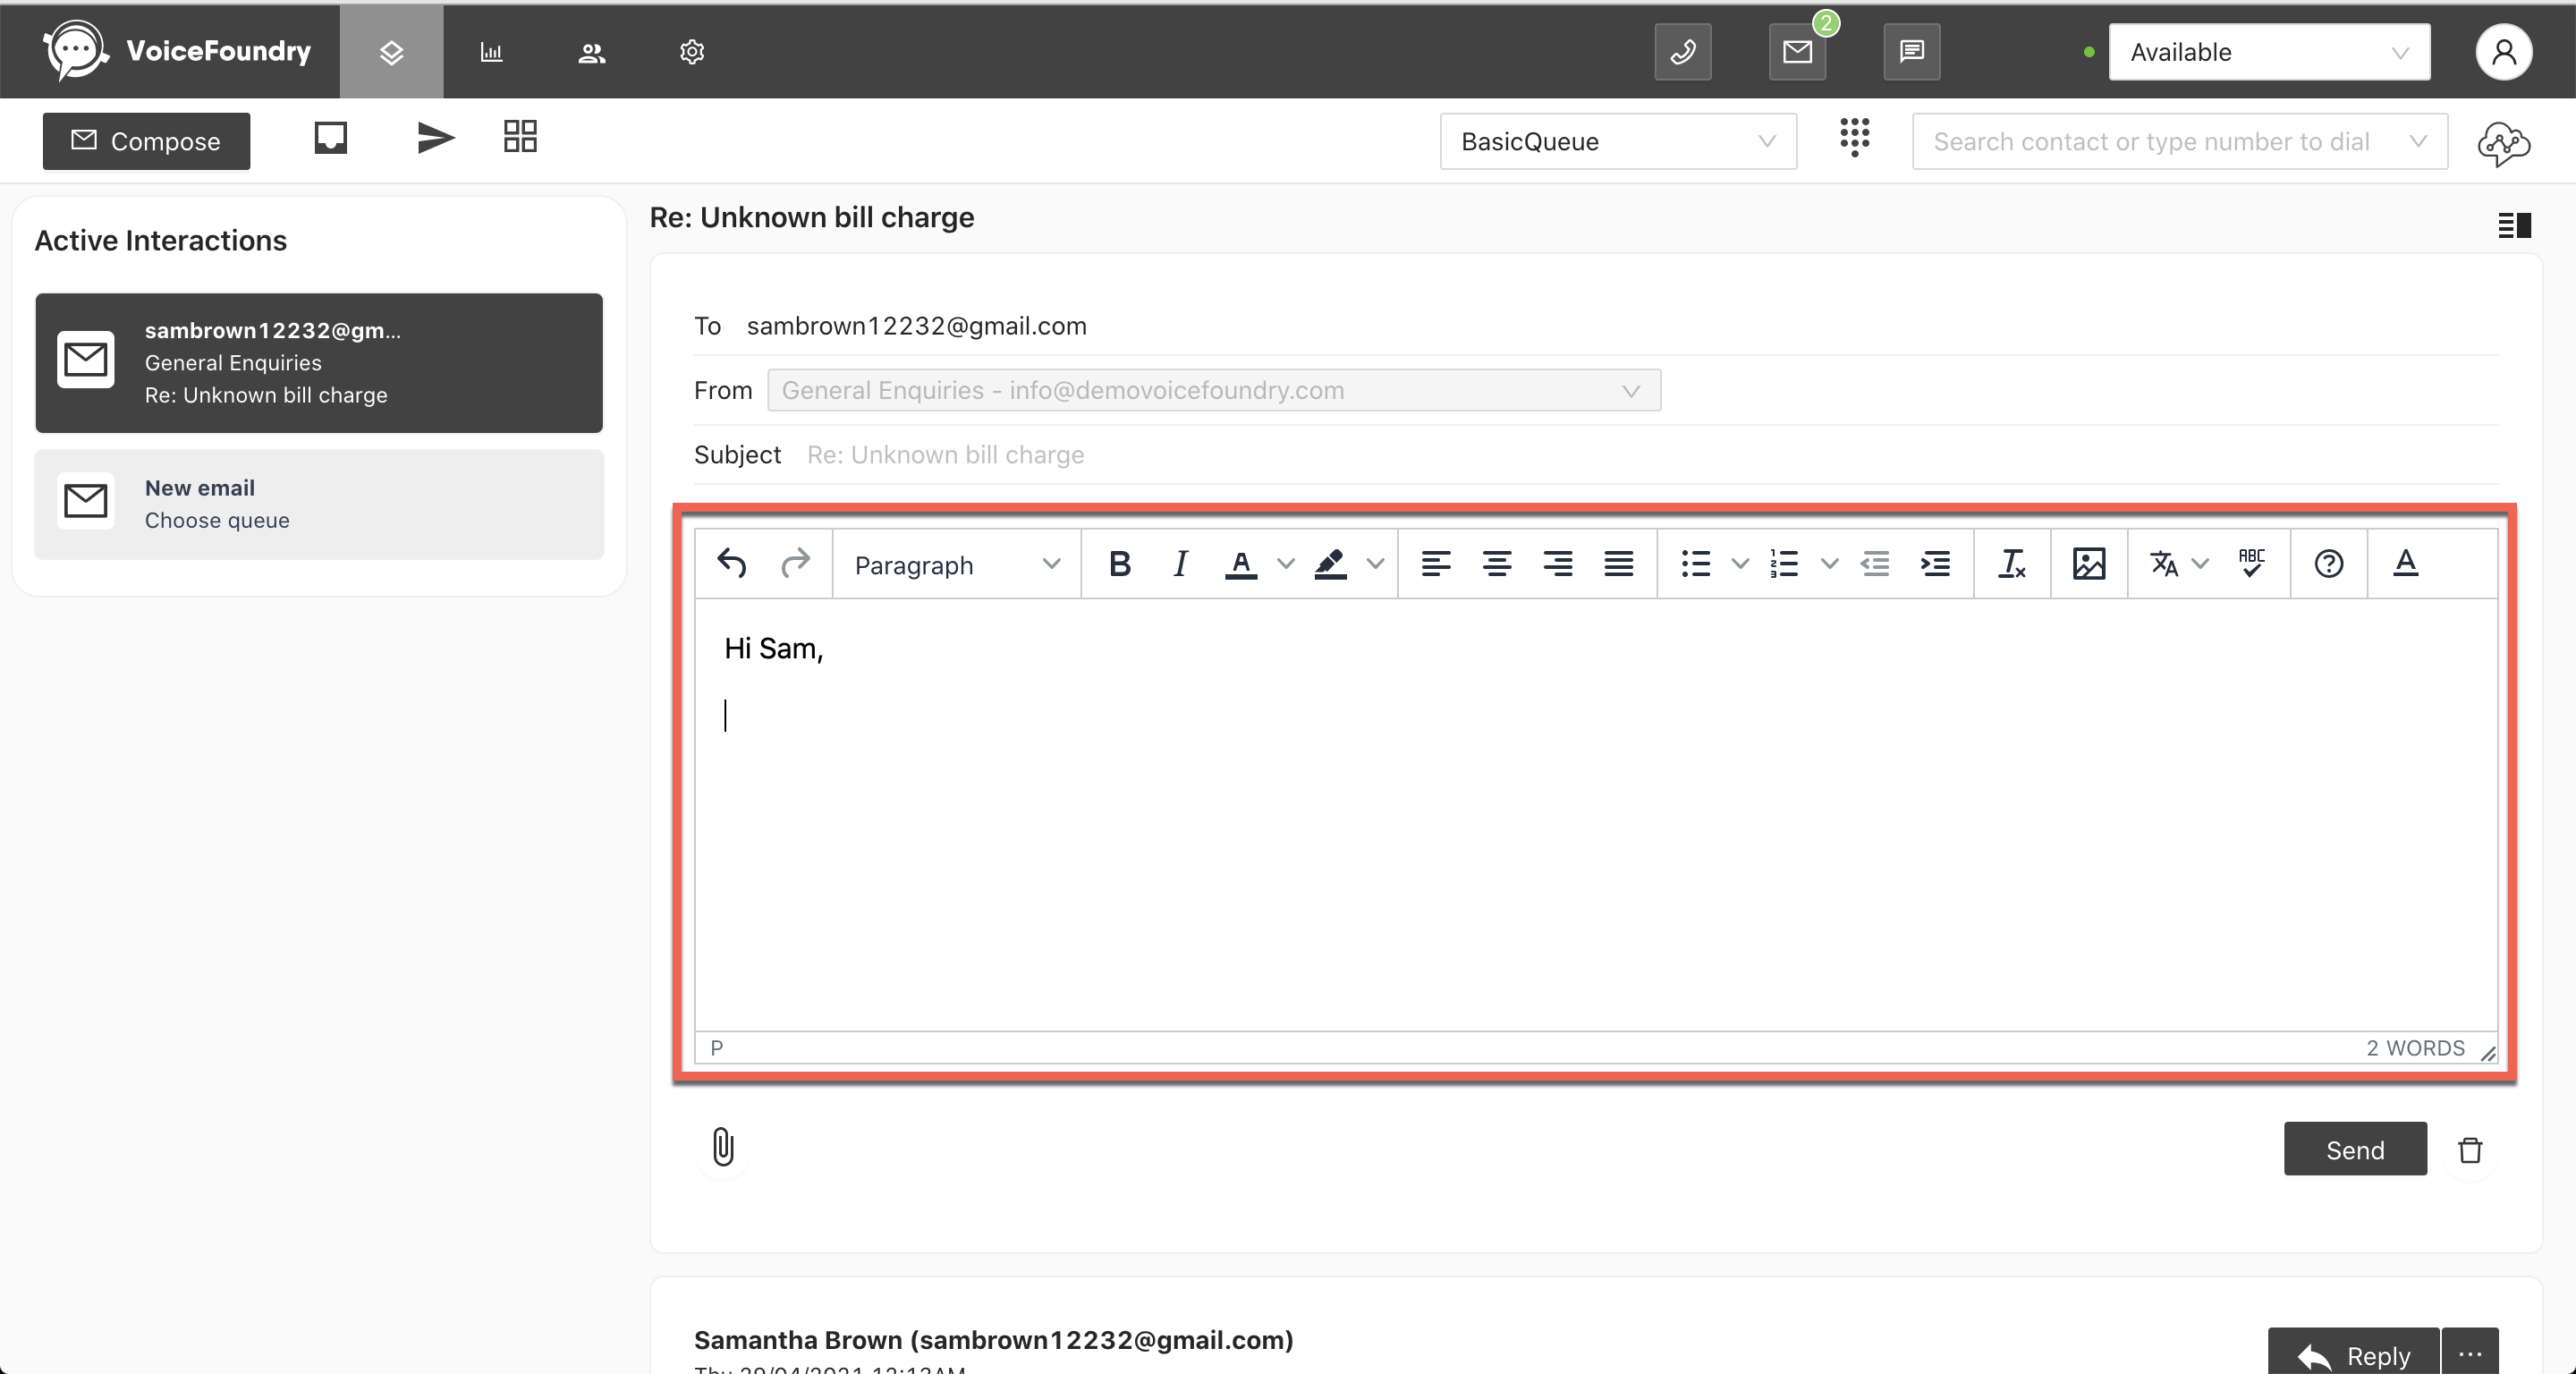This screenshot has width=2576, height=1374.
Task: Click the phone channel icon
Action: click(1683, 51)
